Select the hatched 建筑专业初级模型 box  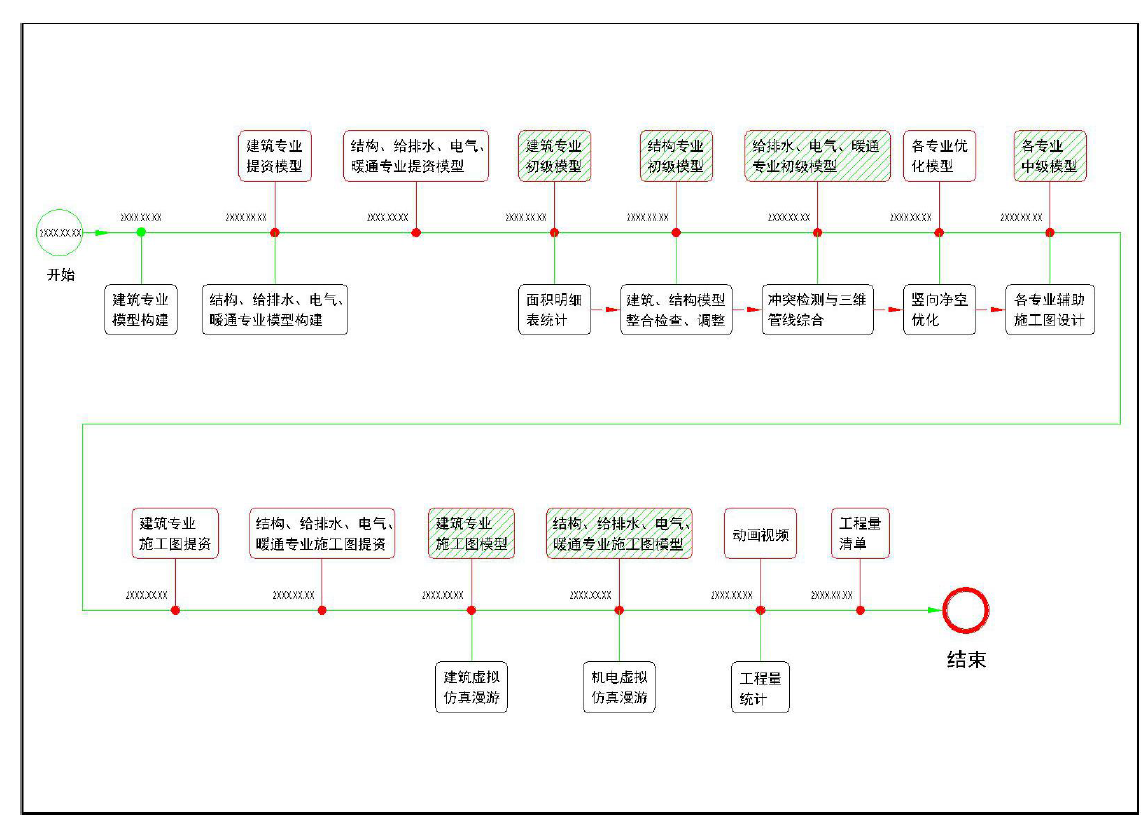[x=554, y=156]
